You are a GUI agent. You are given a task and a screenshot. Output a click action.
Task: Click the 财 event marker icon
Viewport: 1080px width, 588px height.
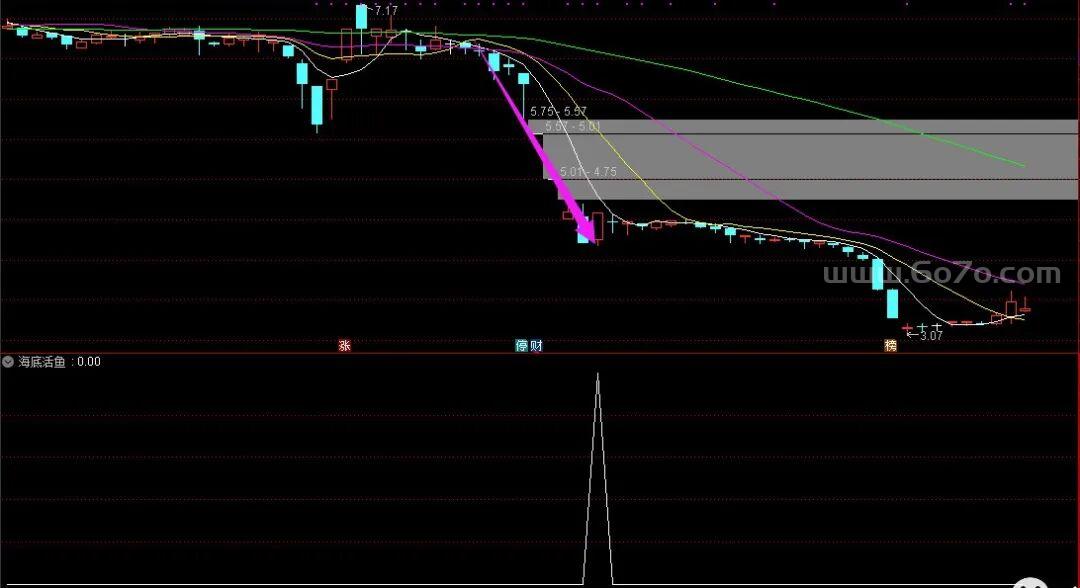pyautogui.click(x=536, y=346)
